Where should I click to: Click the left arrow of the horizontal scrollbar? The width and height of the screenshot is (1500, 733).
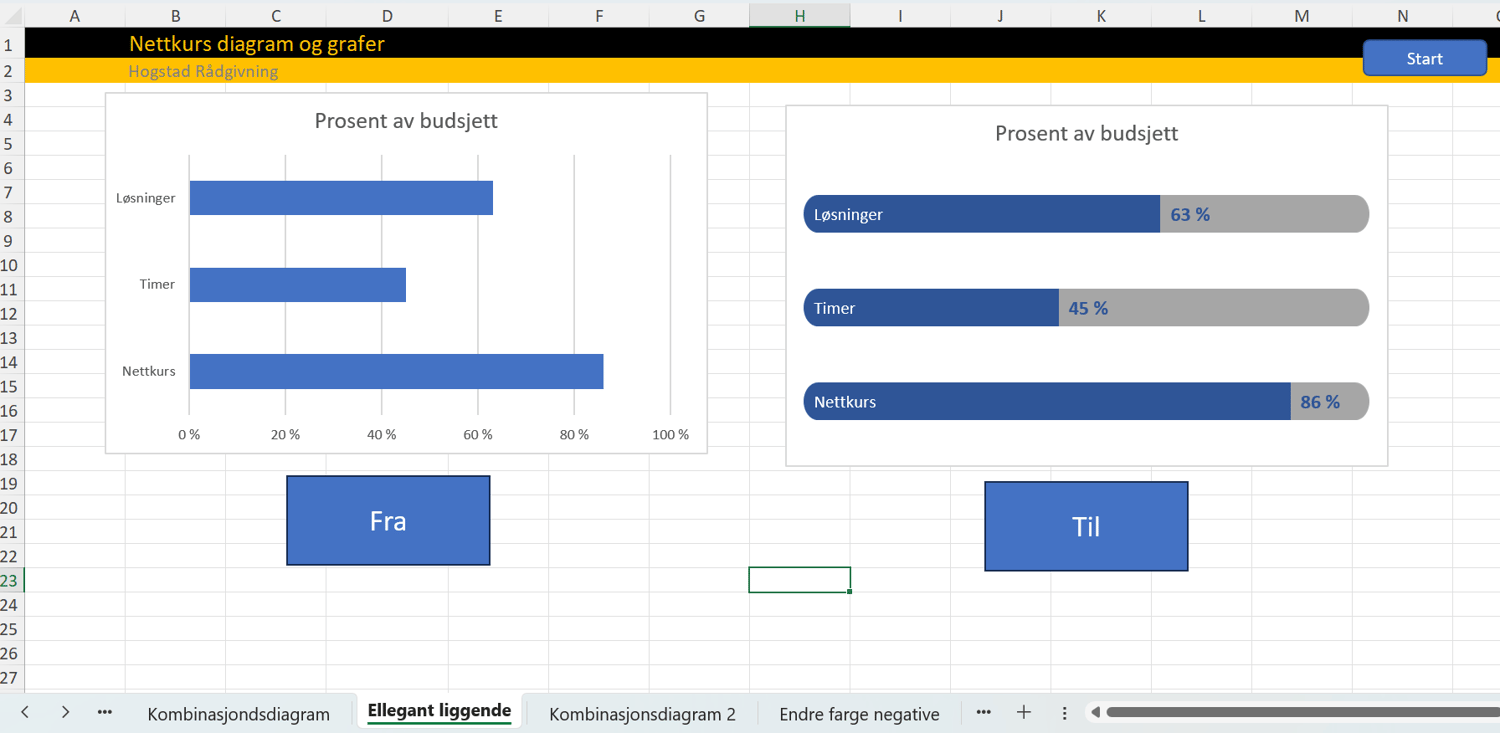(1098, 712)
